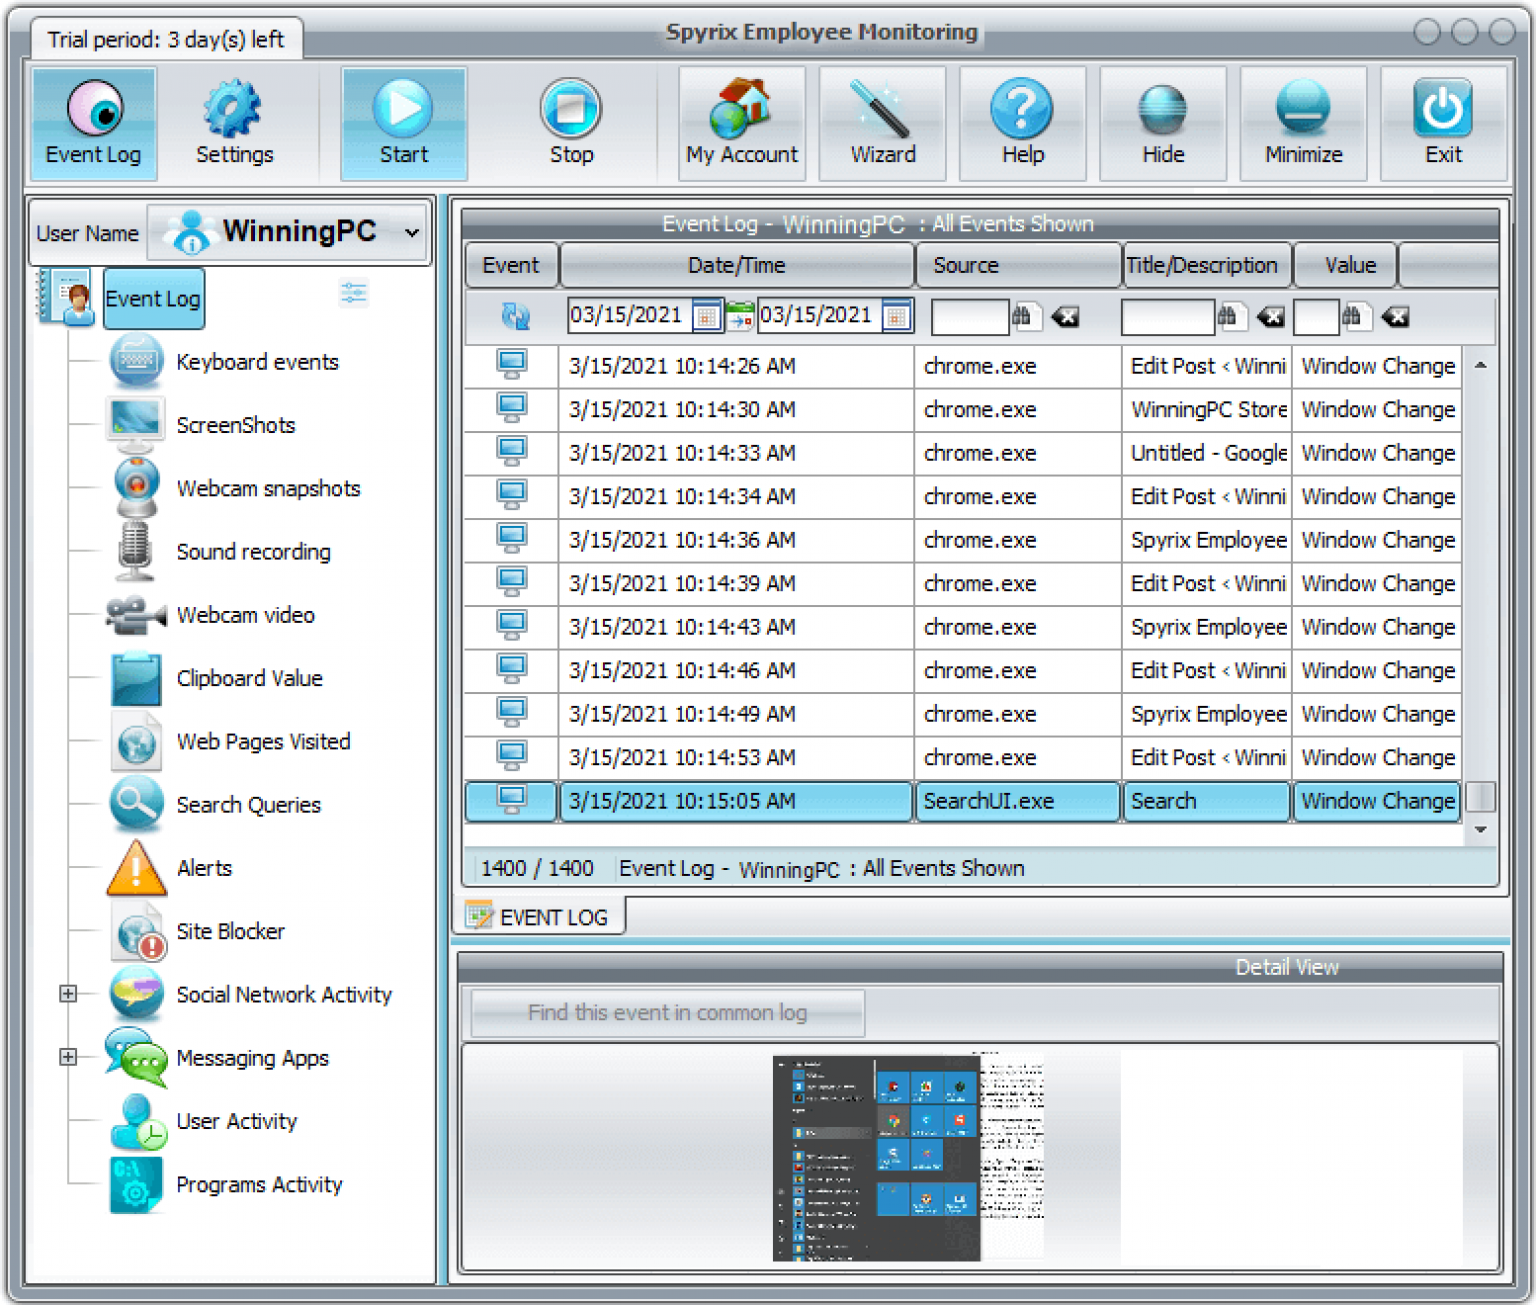View Clipboard Value captures
Image resolution: width=1536 pixels, height=1305 pixels.
pos(249,678)
